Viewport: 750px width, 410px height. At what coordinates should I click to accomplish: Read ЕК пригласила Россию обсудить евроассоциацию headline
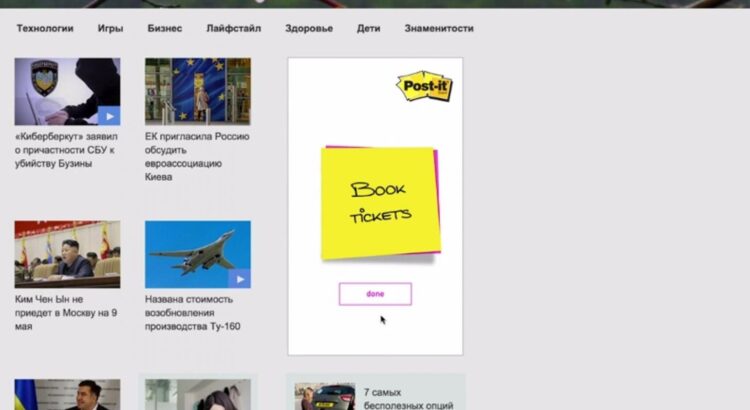197,156
